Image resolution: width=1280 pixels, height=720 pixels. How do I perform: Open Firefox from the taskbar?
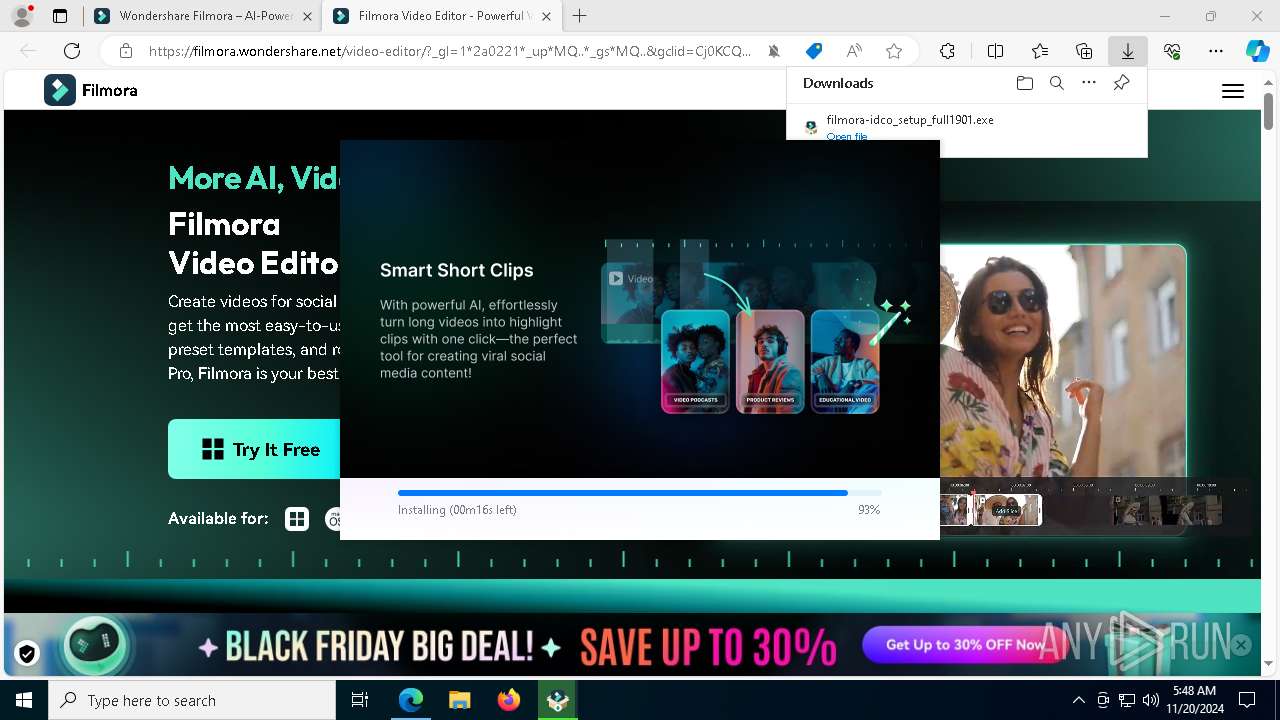click(x=509, y=700)
